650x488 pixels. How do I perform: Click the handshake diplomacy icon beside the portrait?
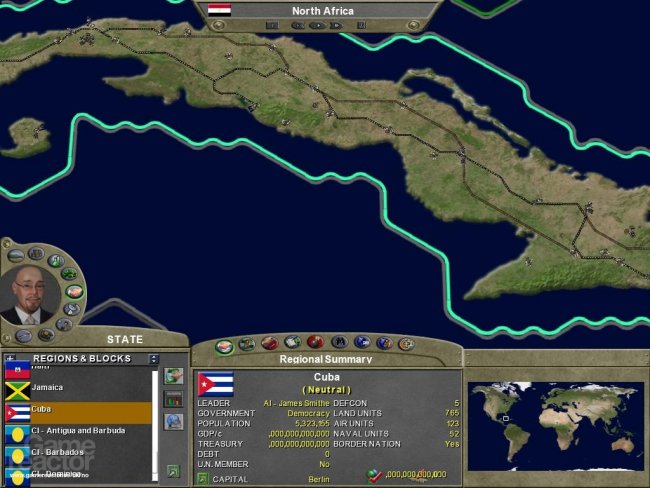(76, 292)
